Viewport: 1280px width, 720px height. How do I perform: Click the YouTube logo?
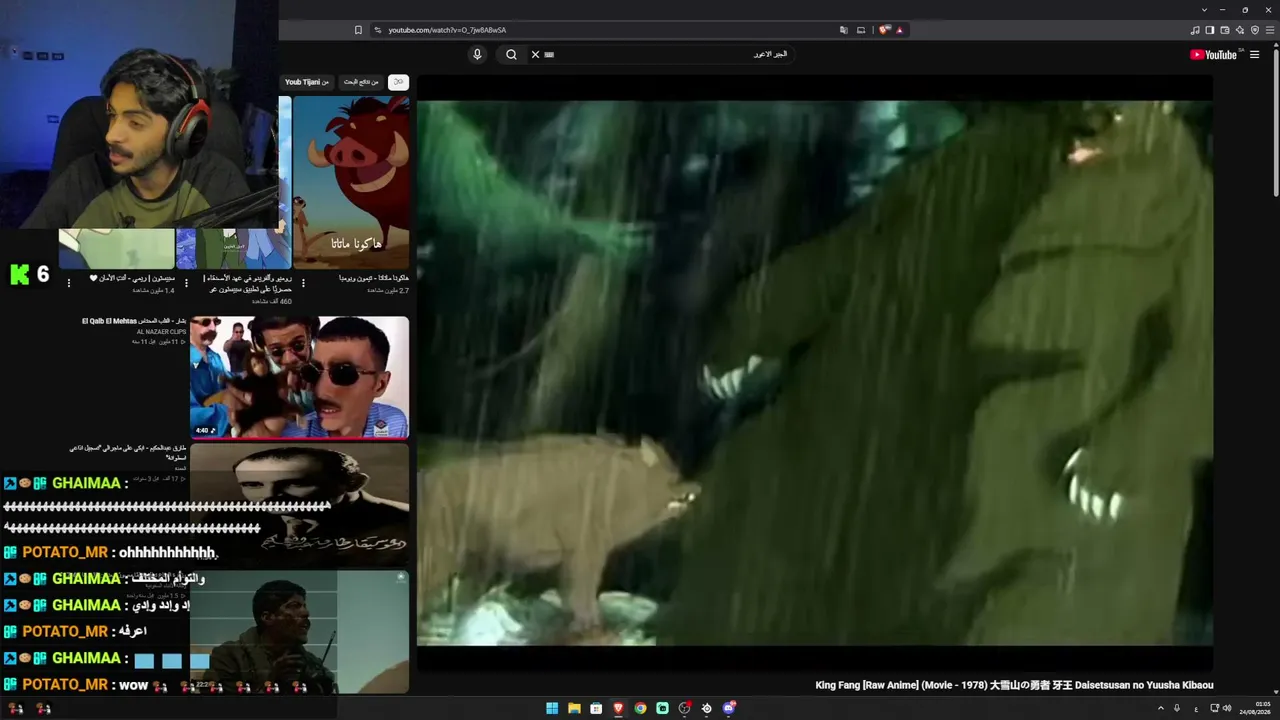[1216, 55]
